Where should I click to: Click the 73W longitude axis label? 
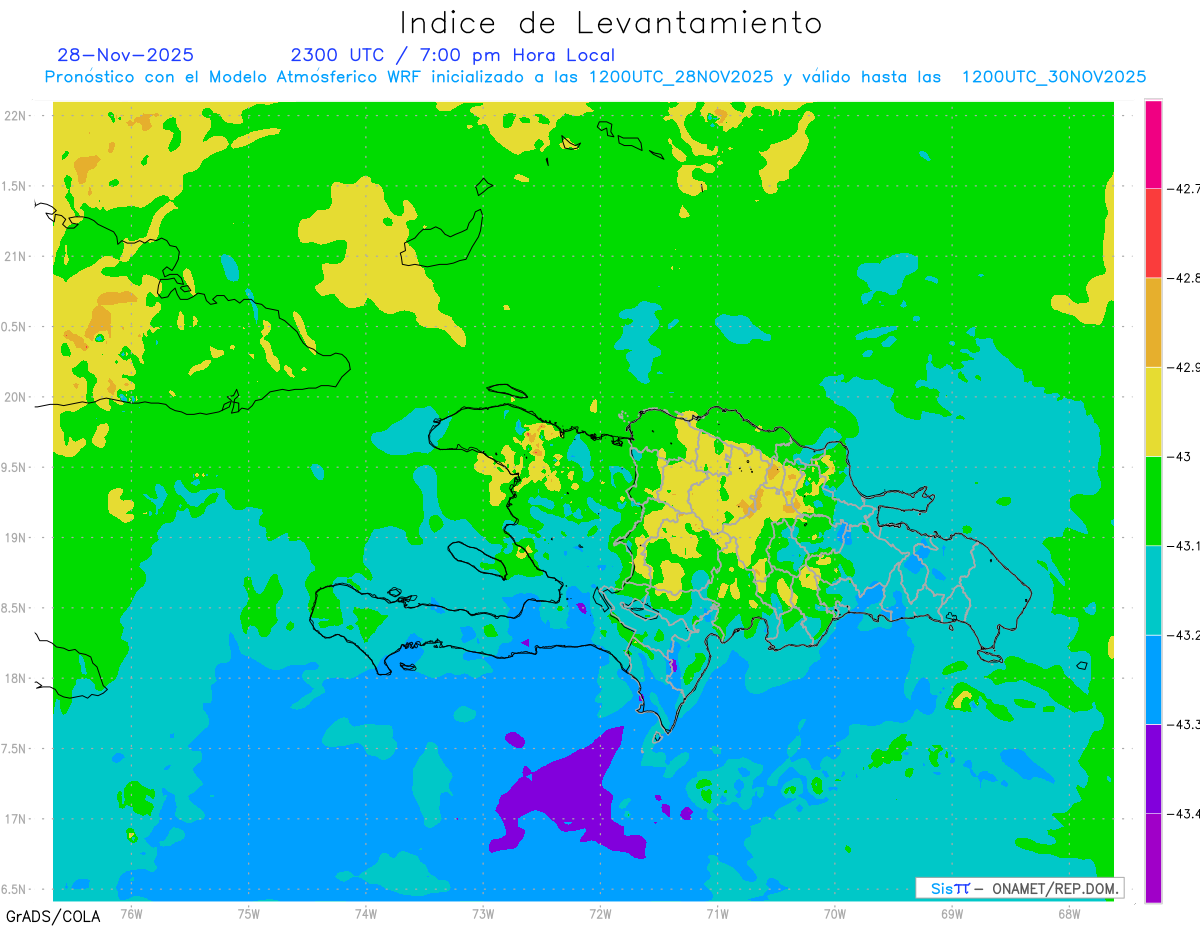pos(483,914)
